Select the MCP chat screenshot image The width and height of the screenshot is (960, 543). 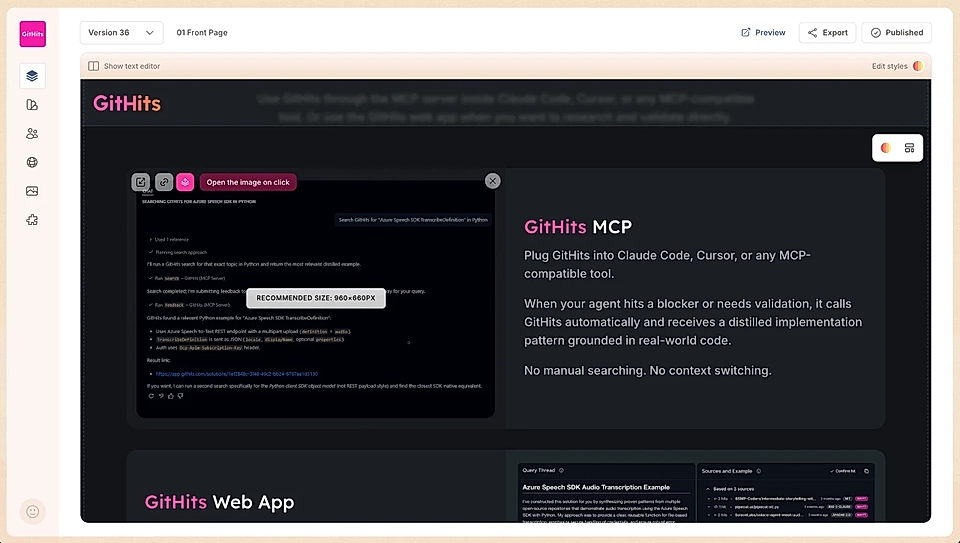(x=315, y=299)
